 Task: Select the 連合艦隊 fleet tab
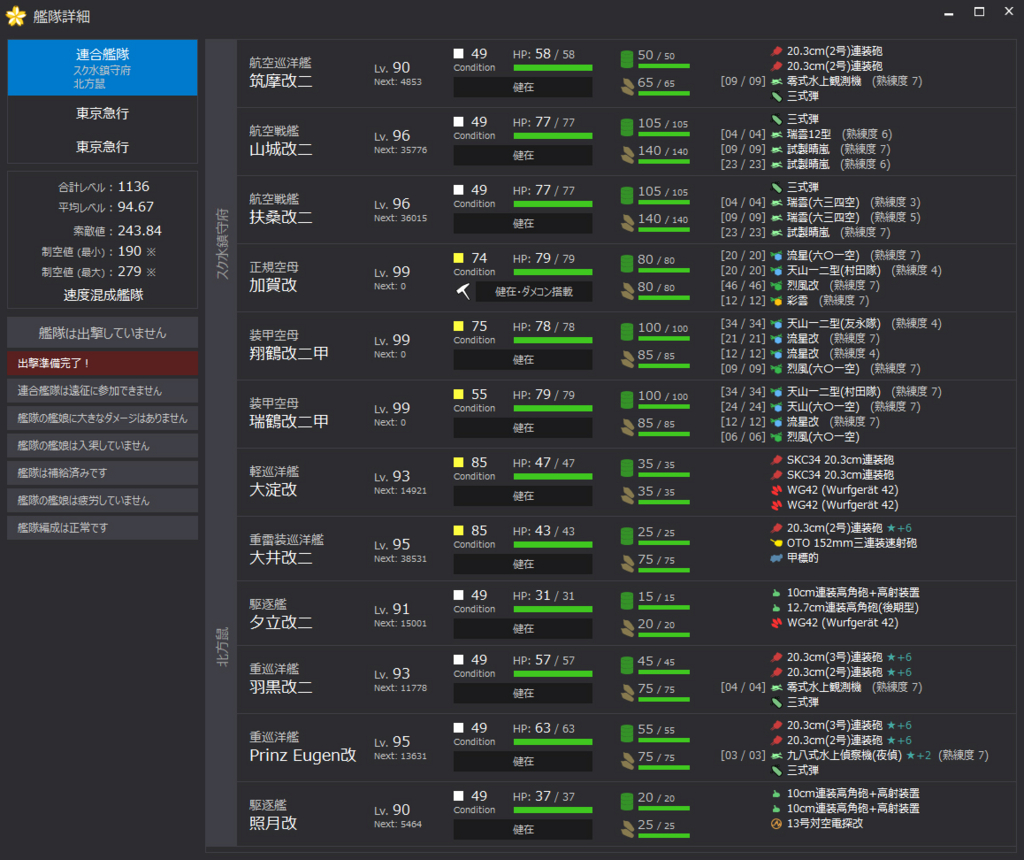point(102,68)
